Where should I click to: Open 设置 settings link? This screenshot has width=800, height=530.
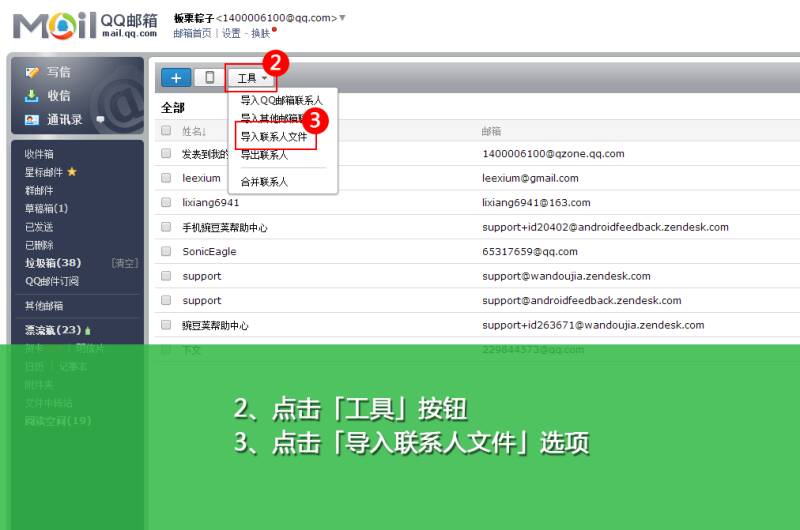(231, 33)
